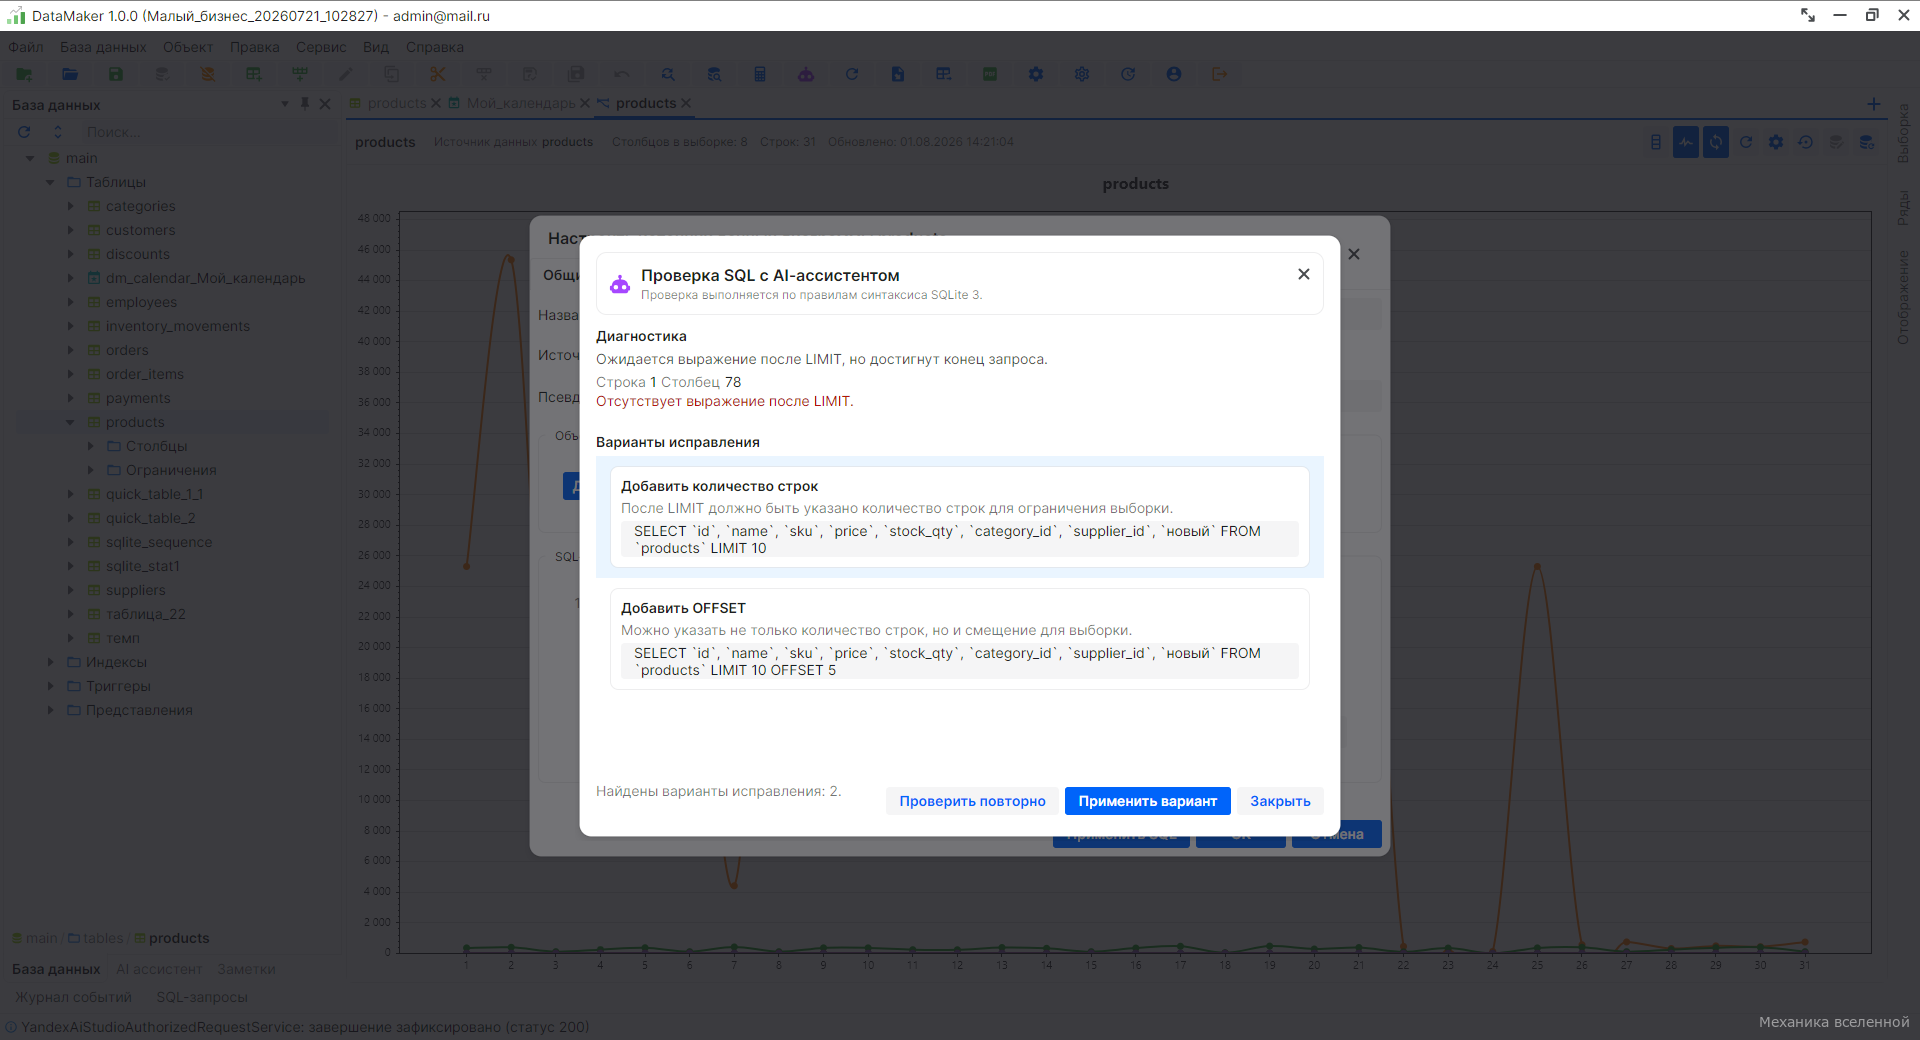This screenshot has height=1040, width=1920.
Task: Expand the categories table node
Action: pos(71,206)
